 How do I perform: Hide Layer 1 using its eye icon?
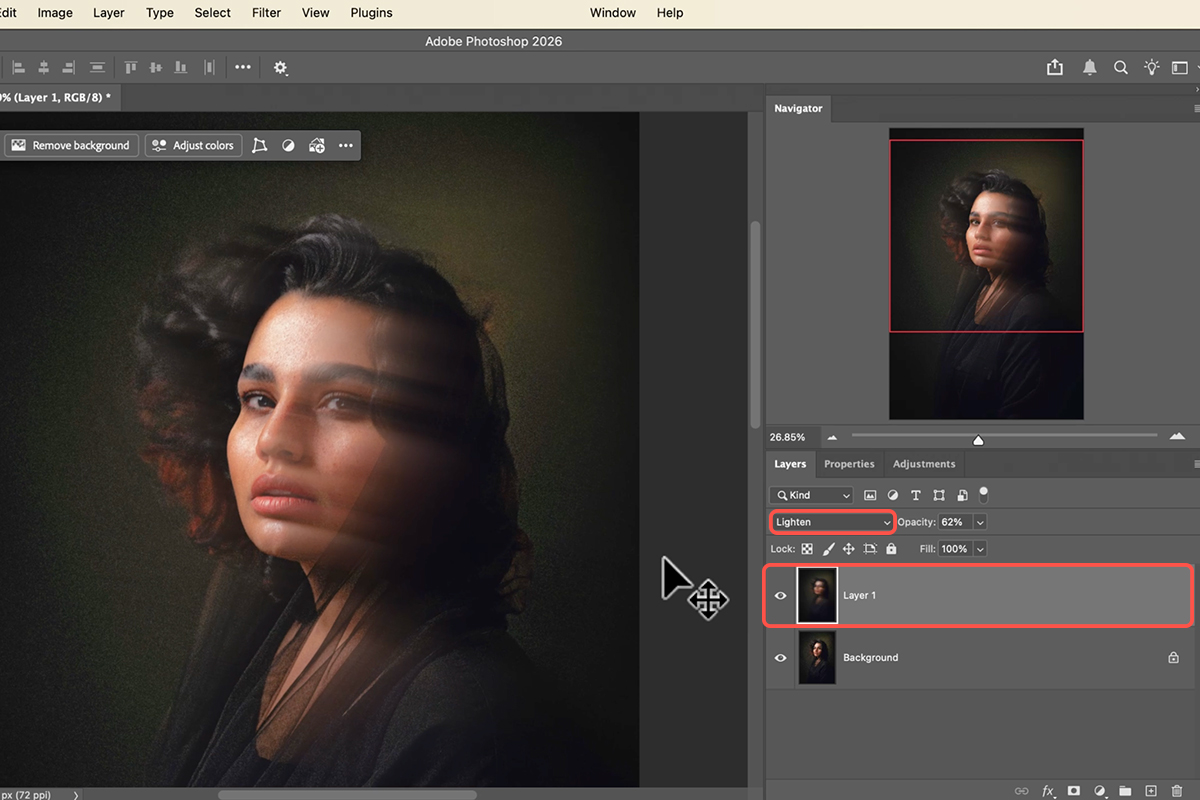pyautogui.click(x=781, y=595)
